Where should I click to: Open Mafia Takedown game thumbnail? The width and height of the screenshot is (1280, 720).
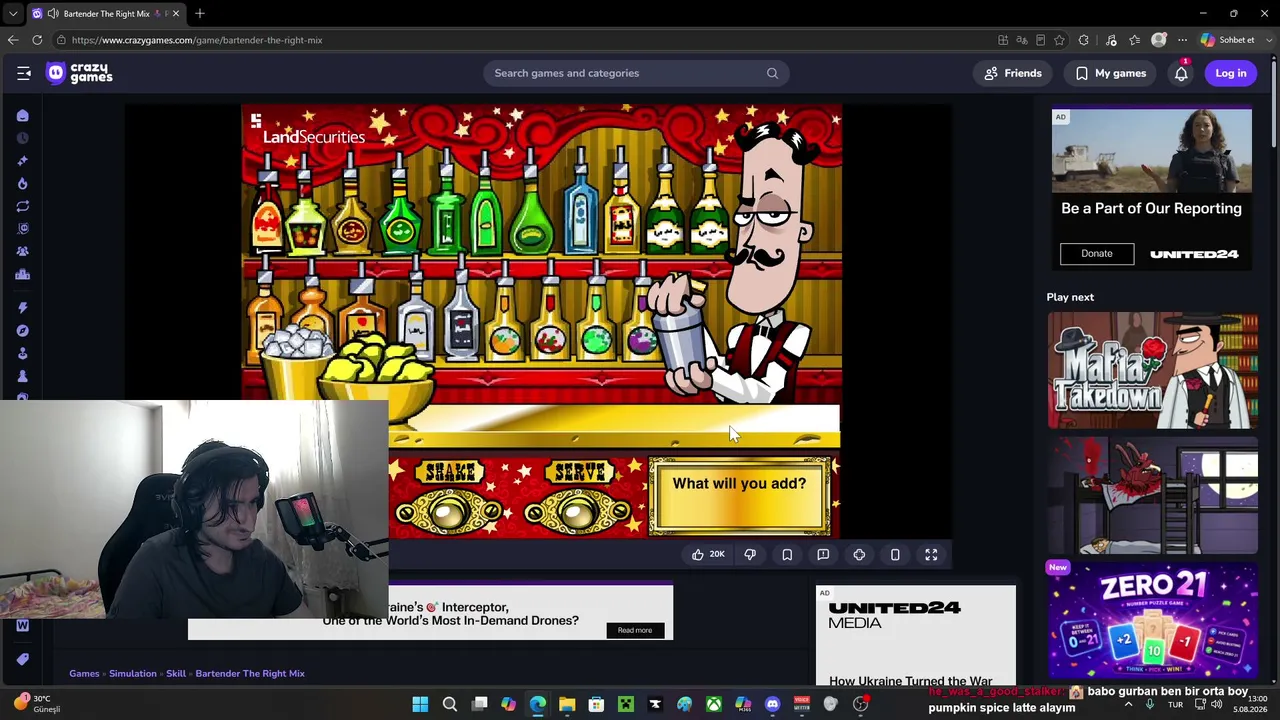point(1152,370)
